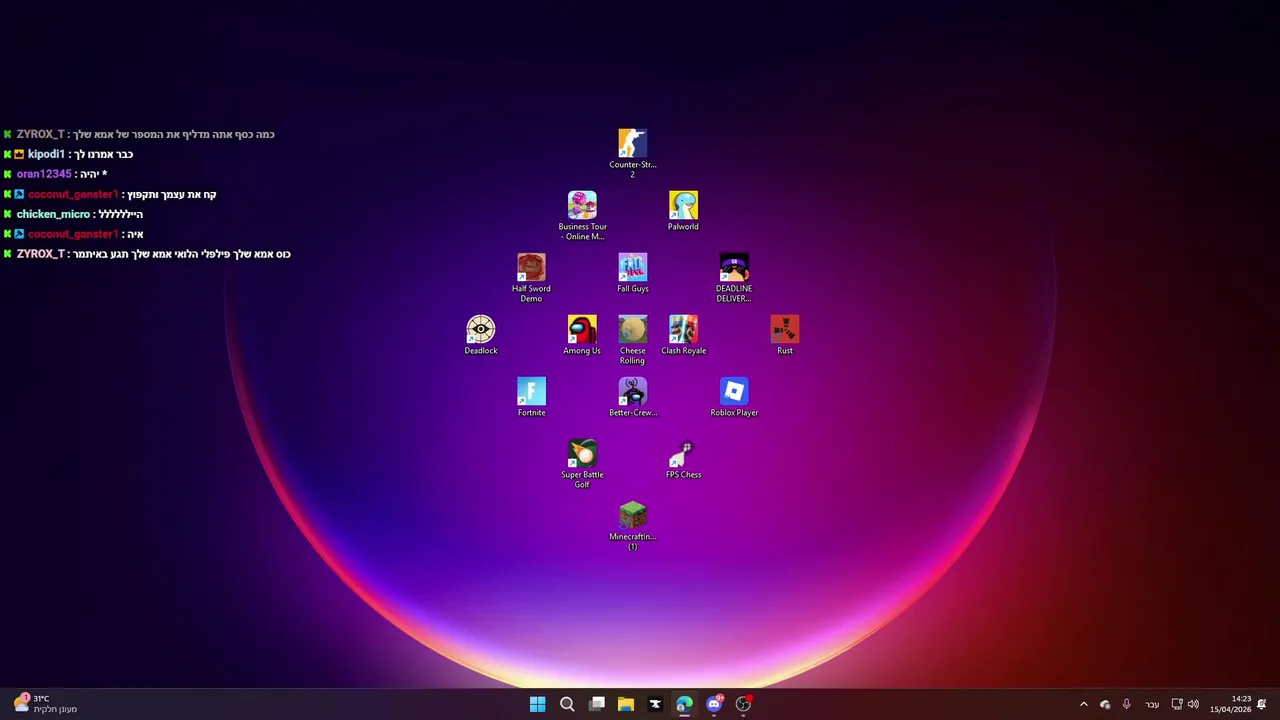The width and height of the screenshot is (1280, 720).
Task: Open the clock and calendar 14:23
Action: [x=1230, y=704]
